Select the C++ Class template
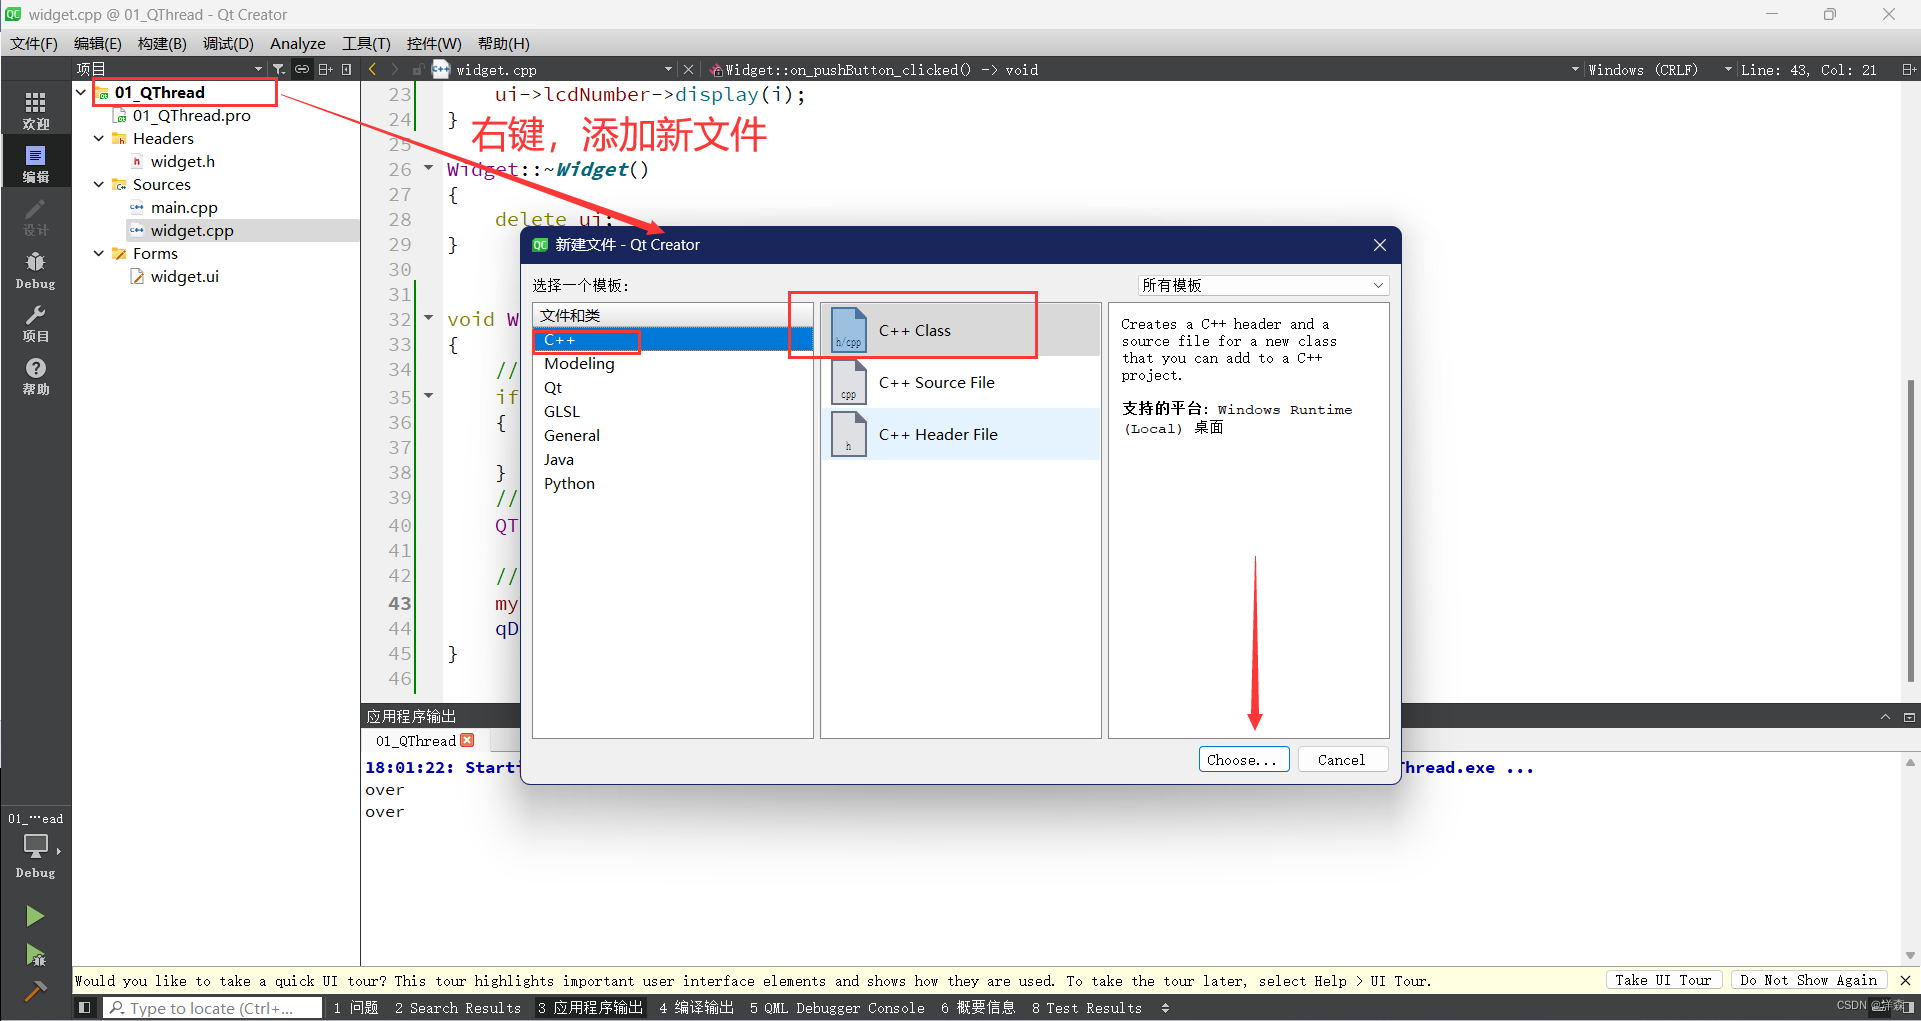The image size is (1921, 1021). tap(960, 330)
